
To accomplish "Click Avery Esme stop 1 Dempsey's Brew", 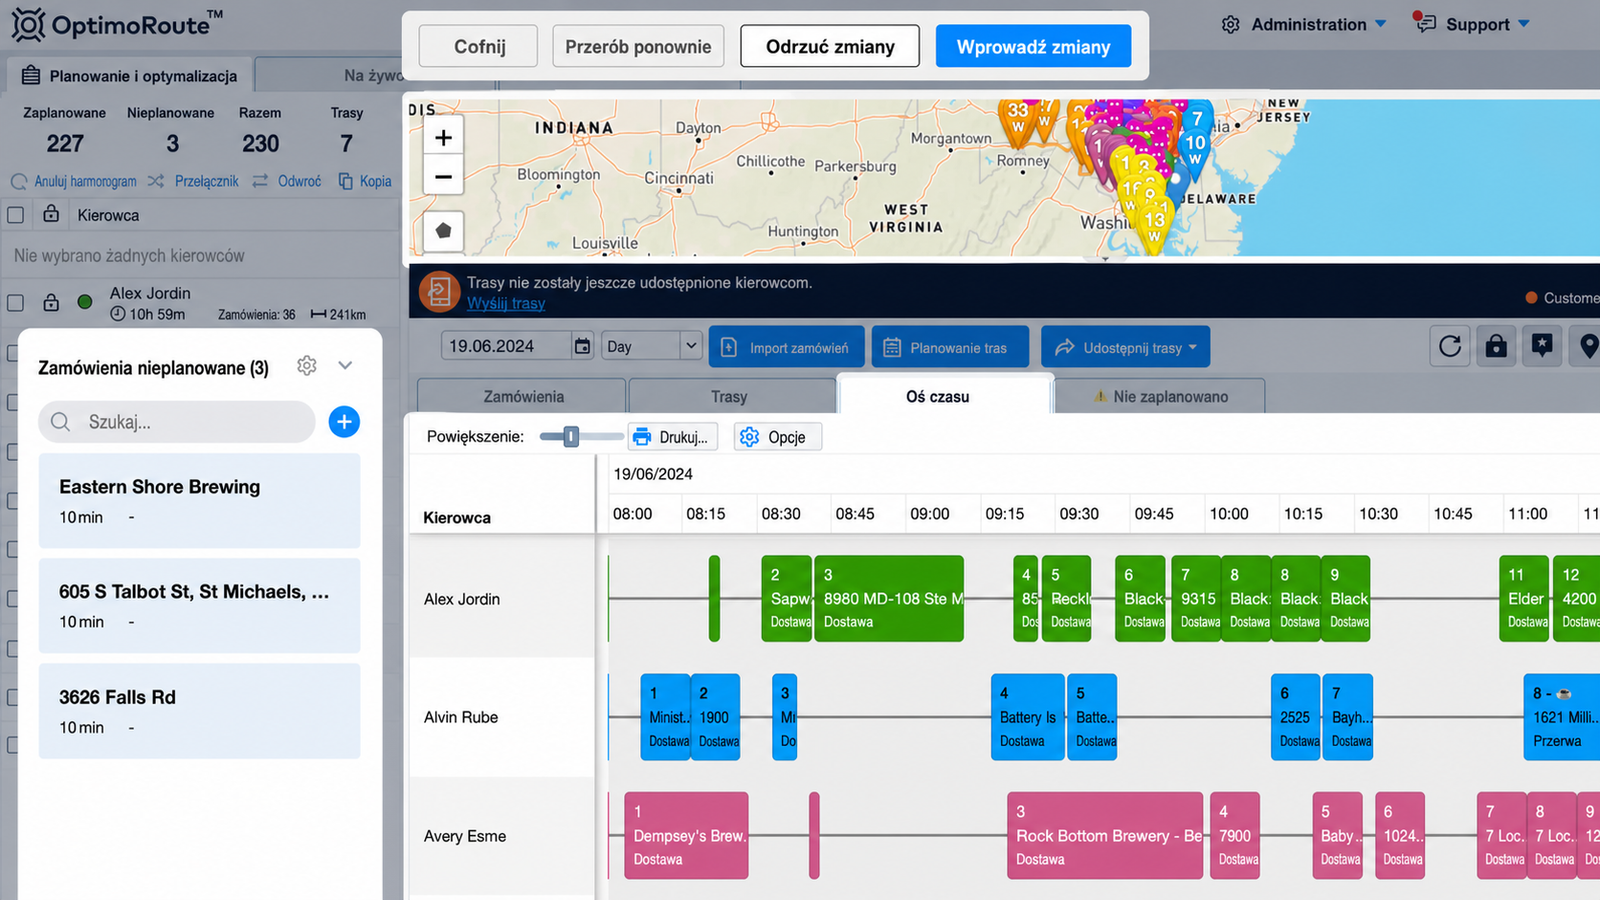I will (x=686, y=836).
